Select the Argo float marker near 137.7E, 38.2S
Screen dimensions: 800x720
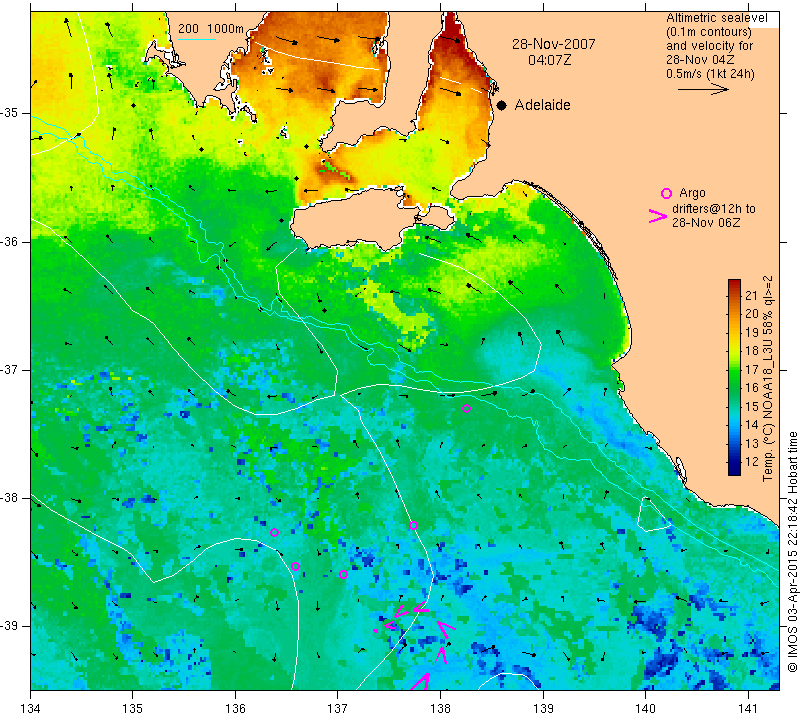click(413, 526)
